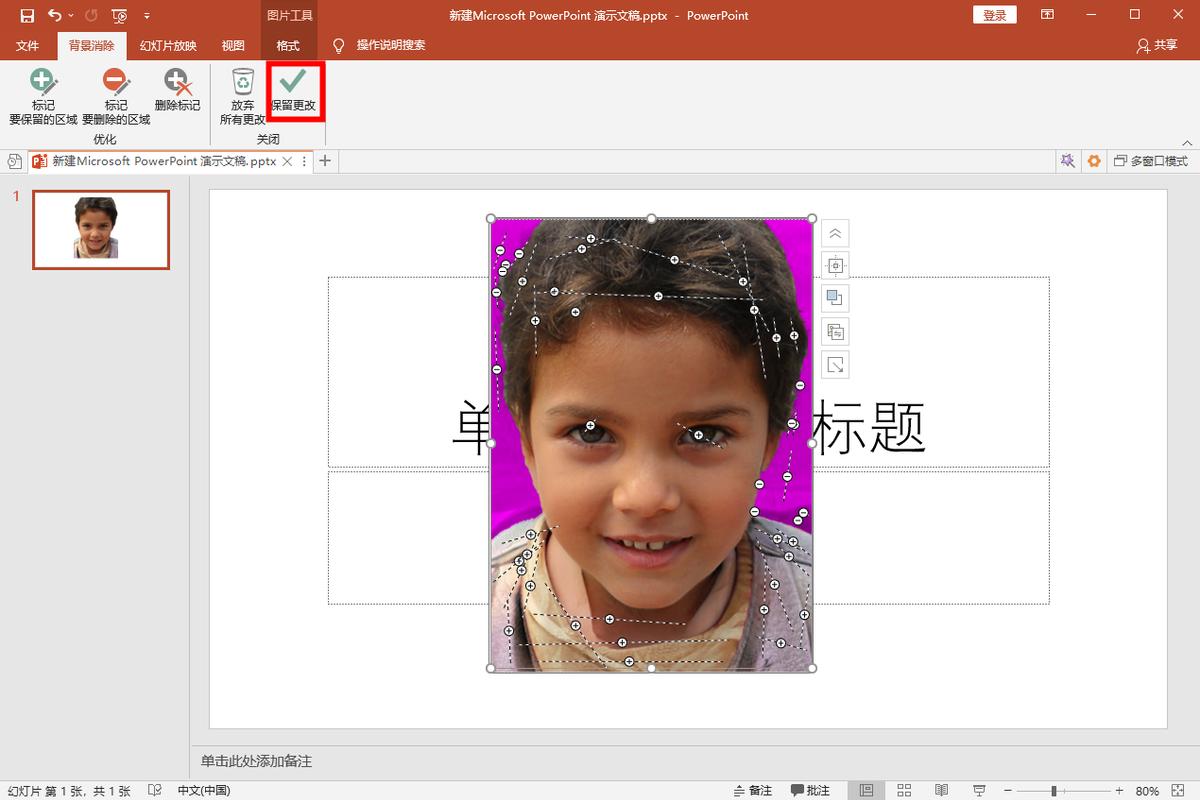
Task: Open the Customize Quick Access Toolbar dropdown
Action: point(147,16)
